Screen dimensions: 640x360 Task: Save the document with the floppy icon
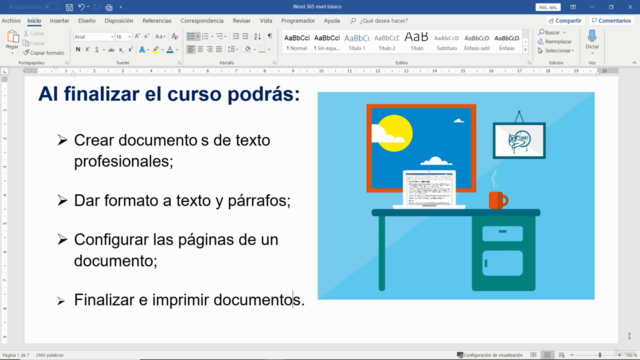pyautogui.click(x=69, y=7)
